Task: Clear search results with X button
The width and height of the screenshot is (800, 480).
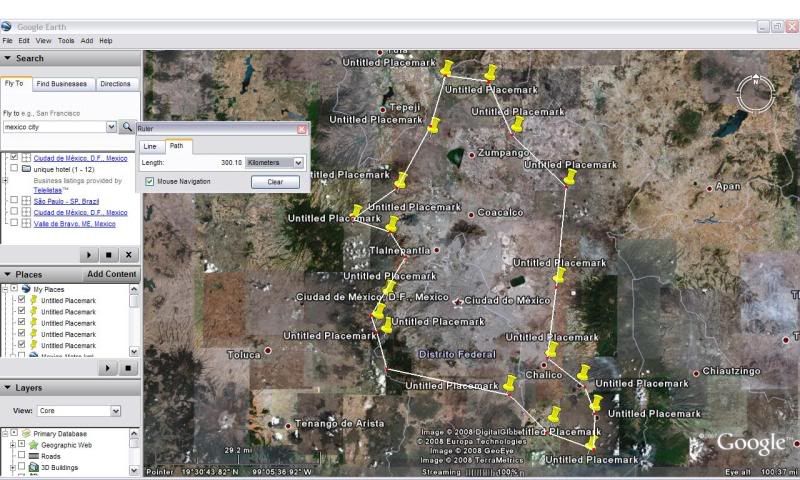Action: [128, 255]
